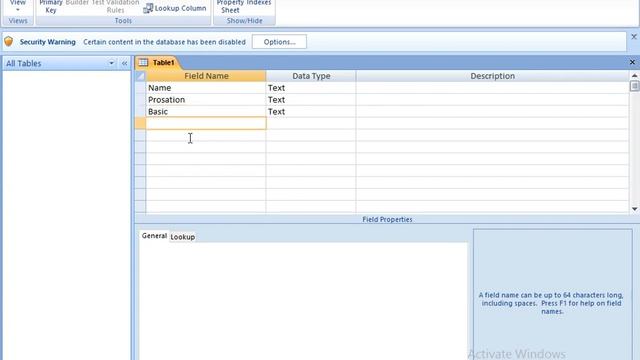Open the View dropdown in the Views group

(x=18, y=6)
